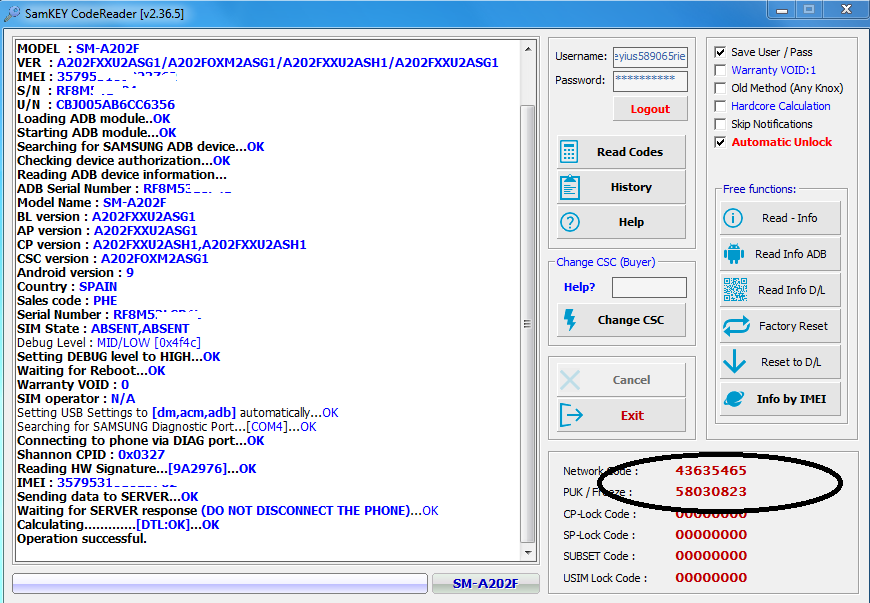Disable the Automatic Unlock checkbox

tap(720, 142)
